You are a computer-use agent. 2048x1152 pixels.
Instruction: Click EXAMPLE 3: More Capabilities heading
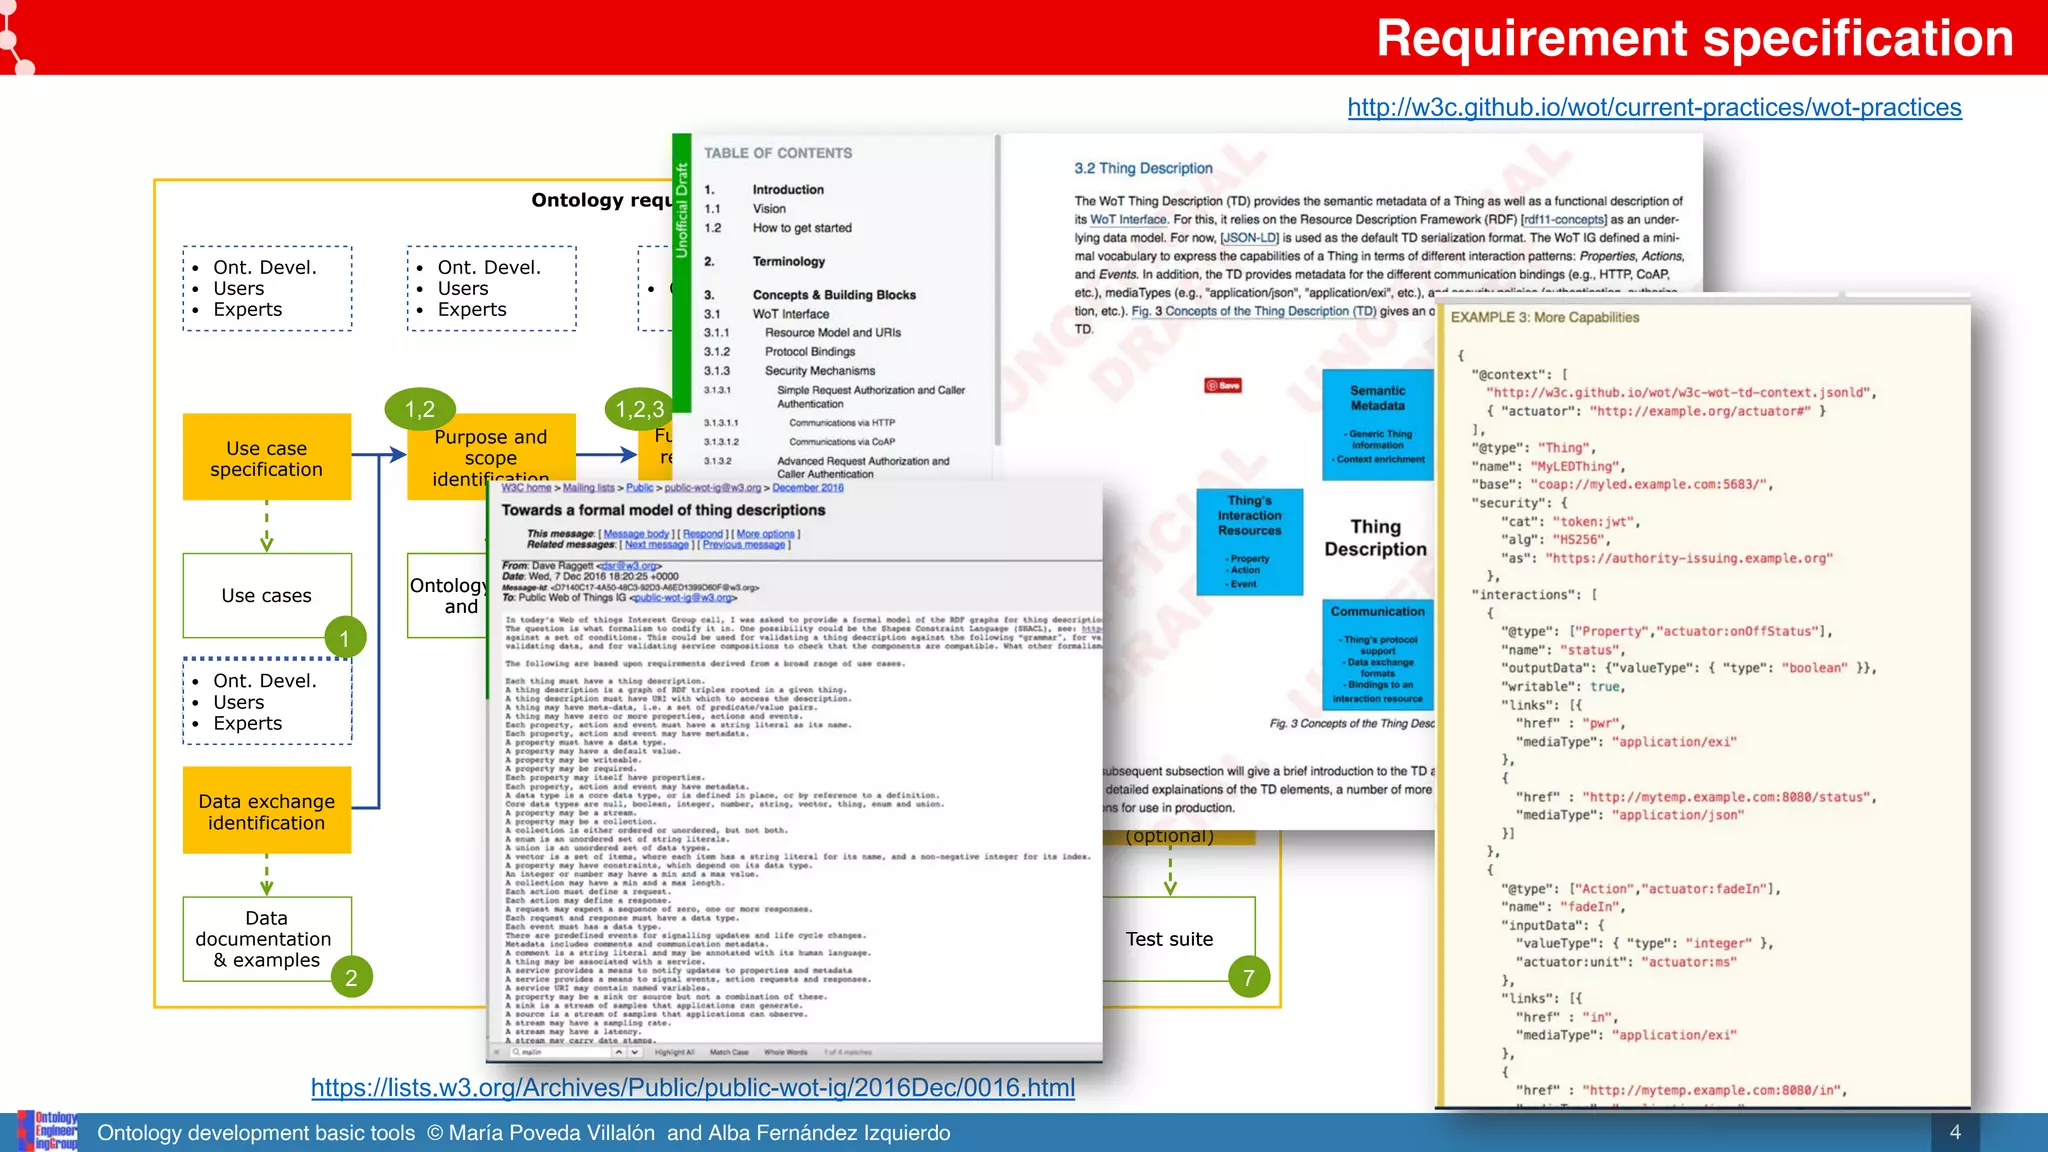coord(1545,317)
